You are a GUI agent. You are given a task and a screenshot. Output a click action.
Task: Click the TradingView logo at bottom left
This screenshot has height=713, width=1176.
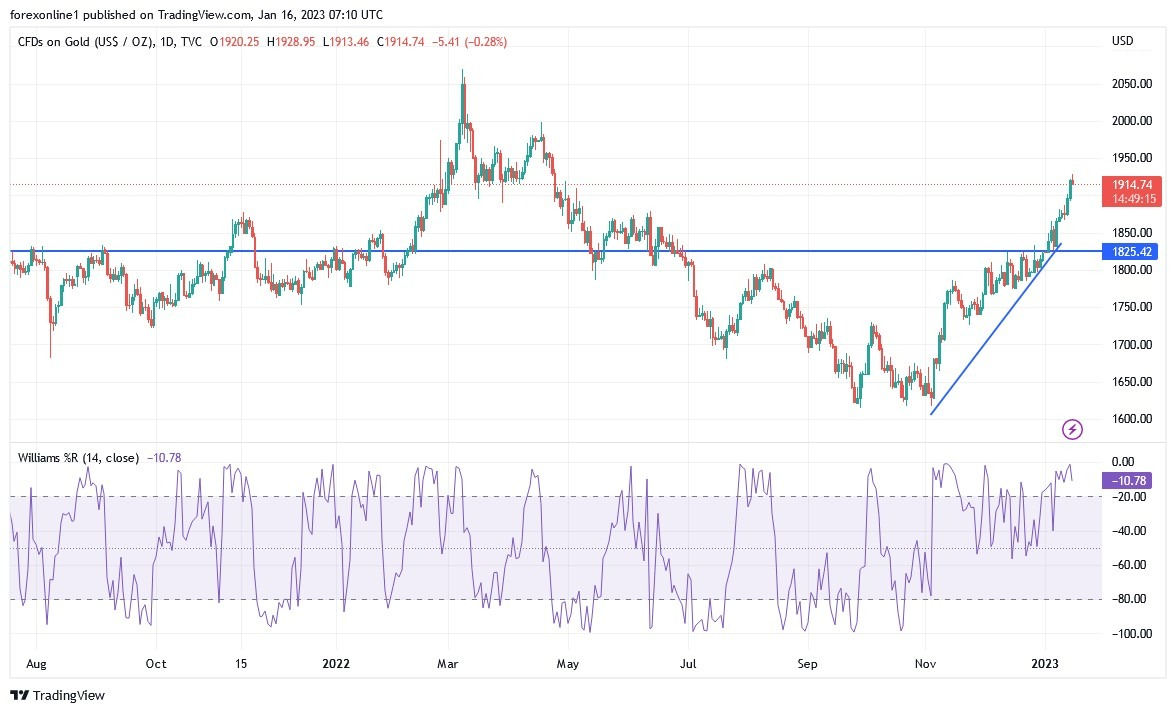point(58,695)
